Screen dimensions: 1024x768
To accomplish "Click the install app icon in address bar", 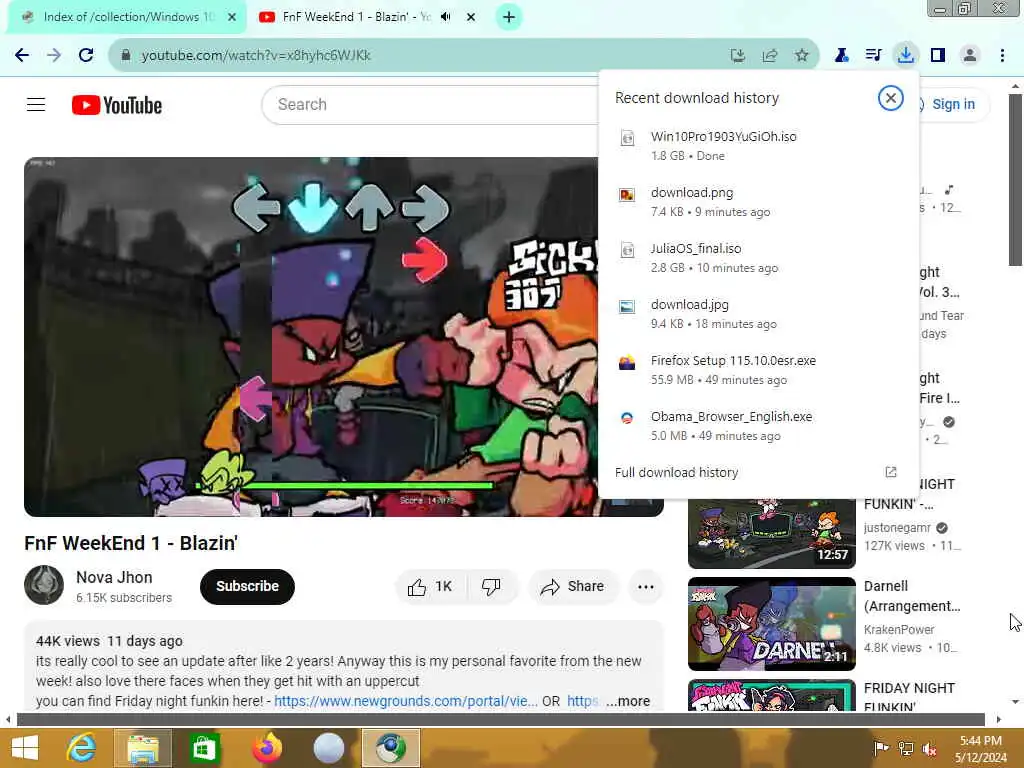I will point(738,56).
